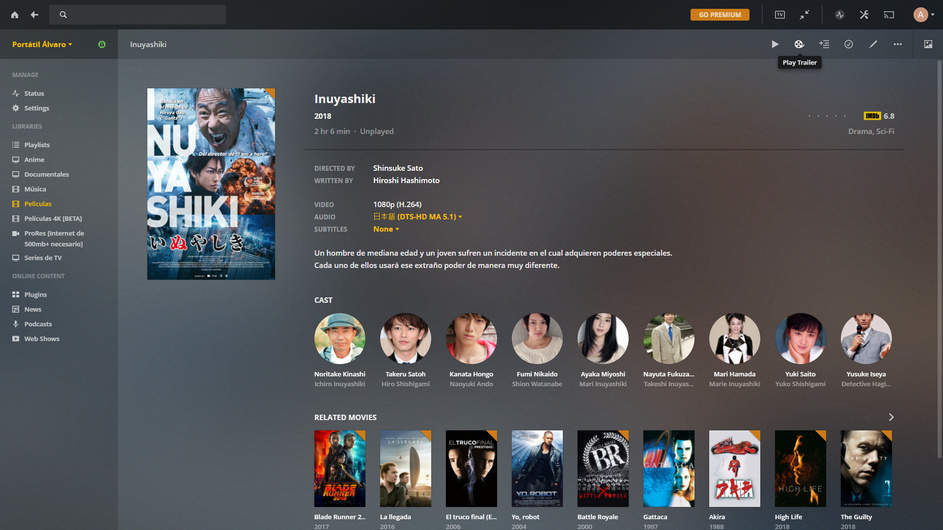Open related movie Blade Runner 2049 poster
943x530 pixels.
pyautogui.click(x=339, y=468)
